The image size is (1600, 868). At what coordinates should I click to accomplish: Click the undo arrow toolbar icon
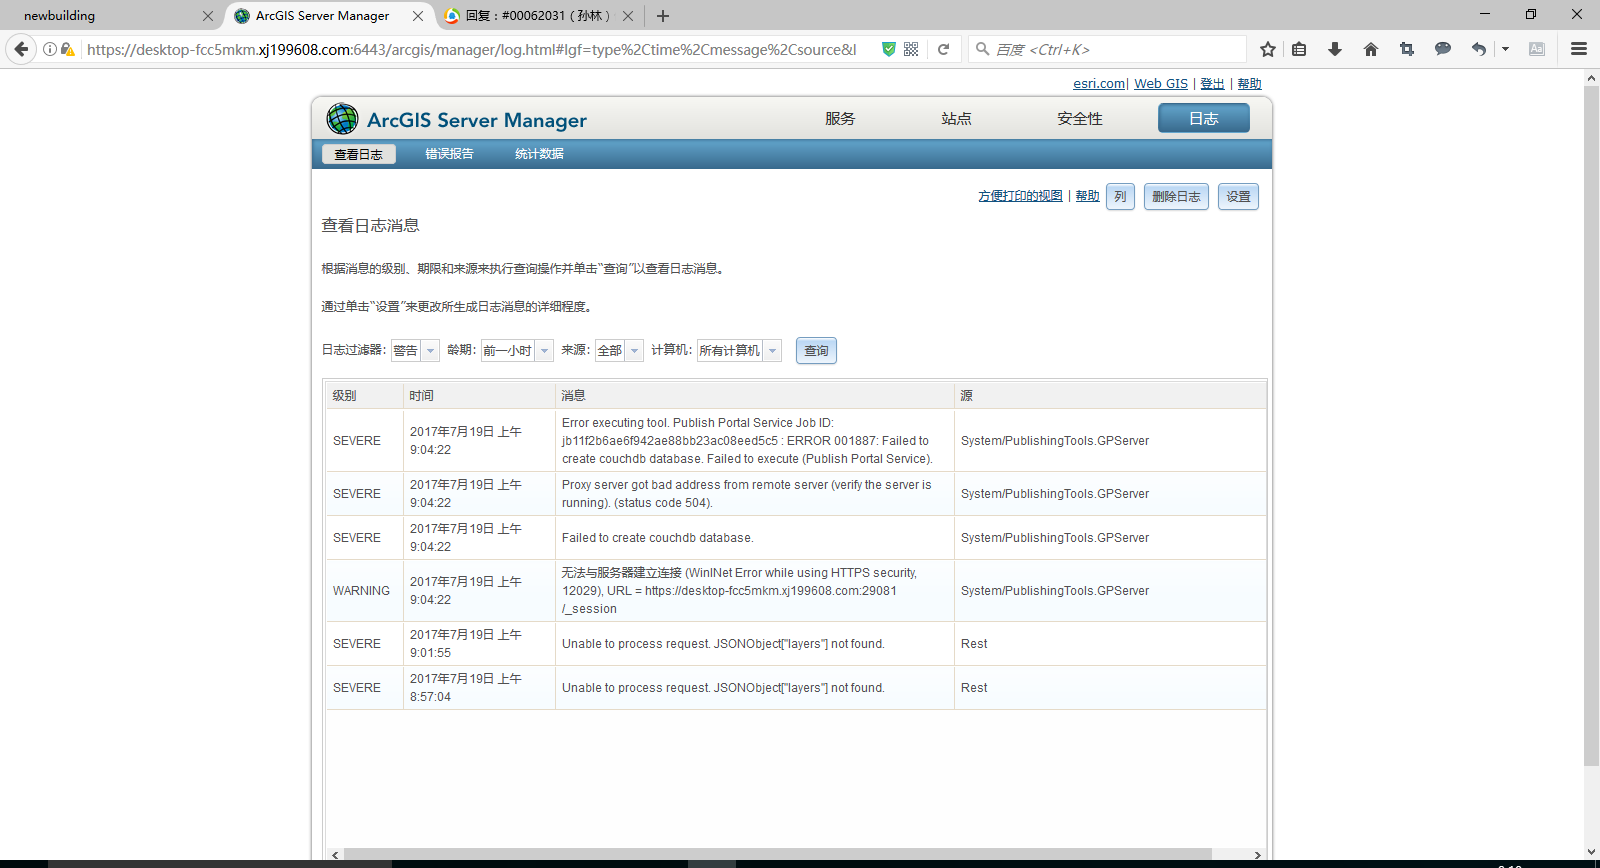click(x=1479, y=49)
